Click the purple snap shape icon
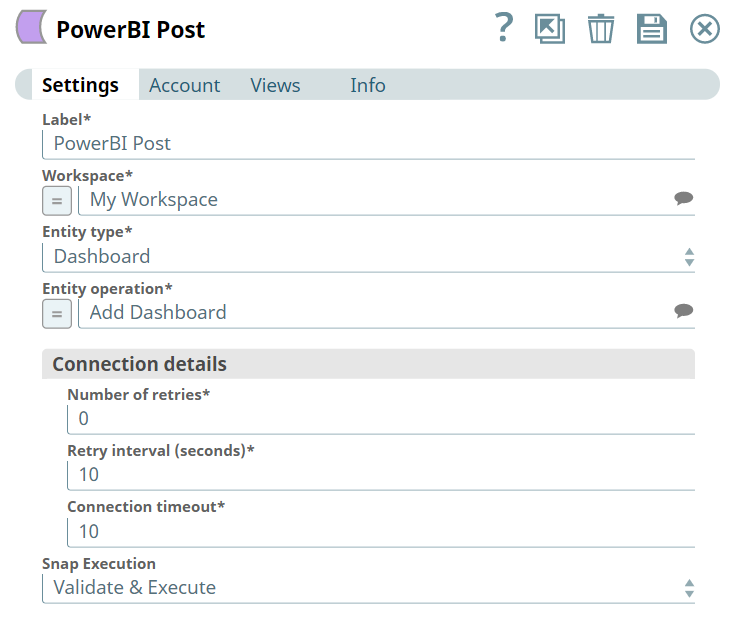Screen dimensions: 732x628 [x=32, y=27]
